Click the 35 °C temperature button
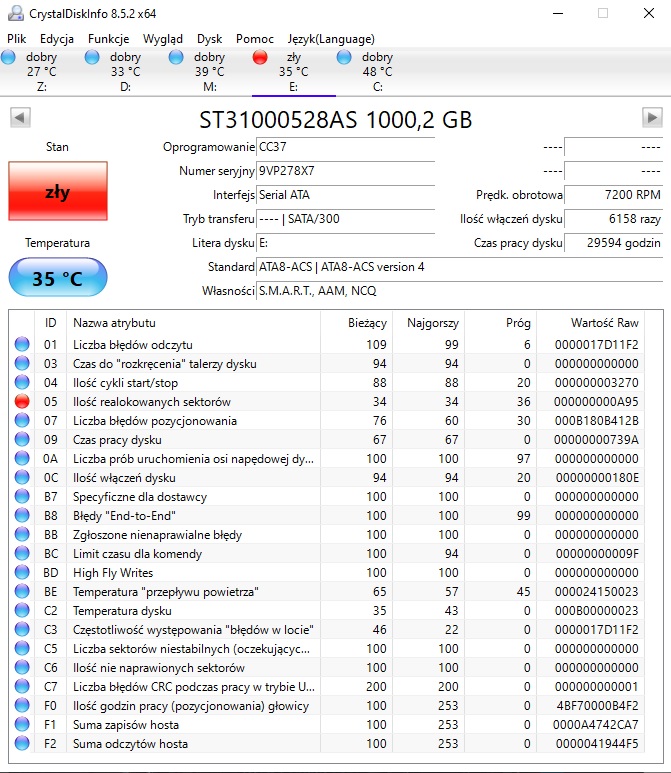Viewport: 671px width, 773px height. click(x=58, y=278)
